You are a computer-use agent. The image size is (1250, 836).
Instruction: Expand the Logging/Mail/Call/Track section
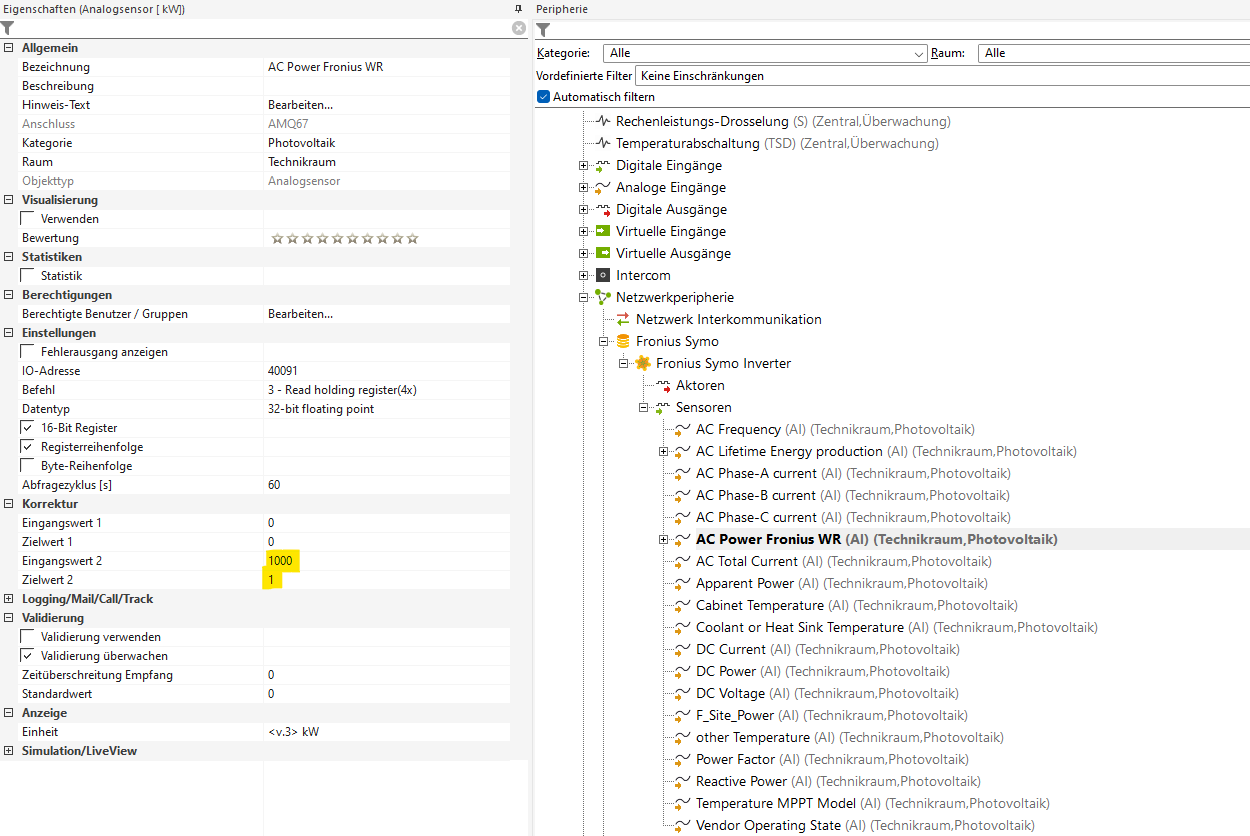point(9,599)
